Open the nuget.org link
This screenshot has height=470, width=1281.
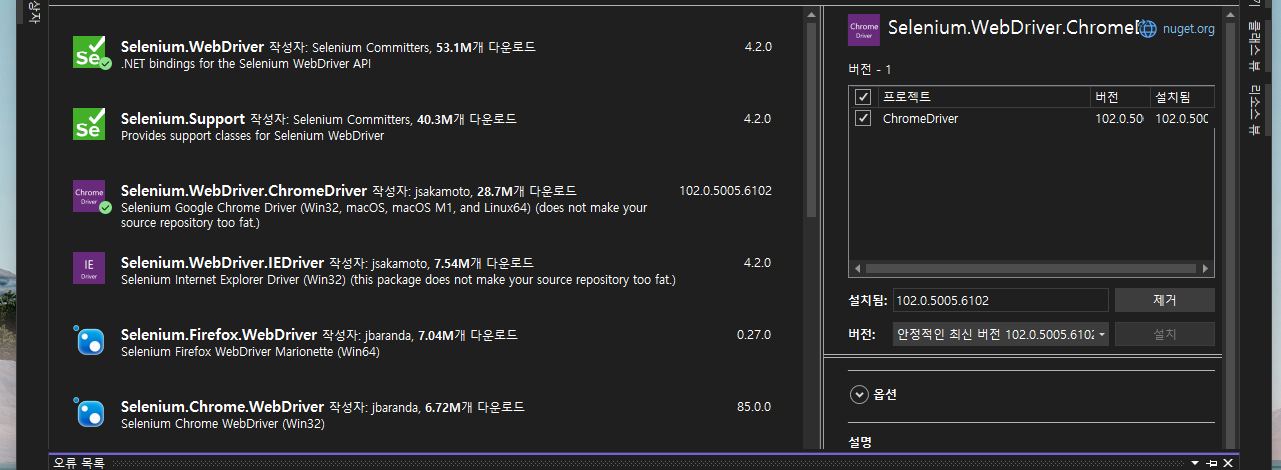pyautogui.click(x=1188, y=29)
